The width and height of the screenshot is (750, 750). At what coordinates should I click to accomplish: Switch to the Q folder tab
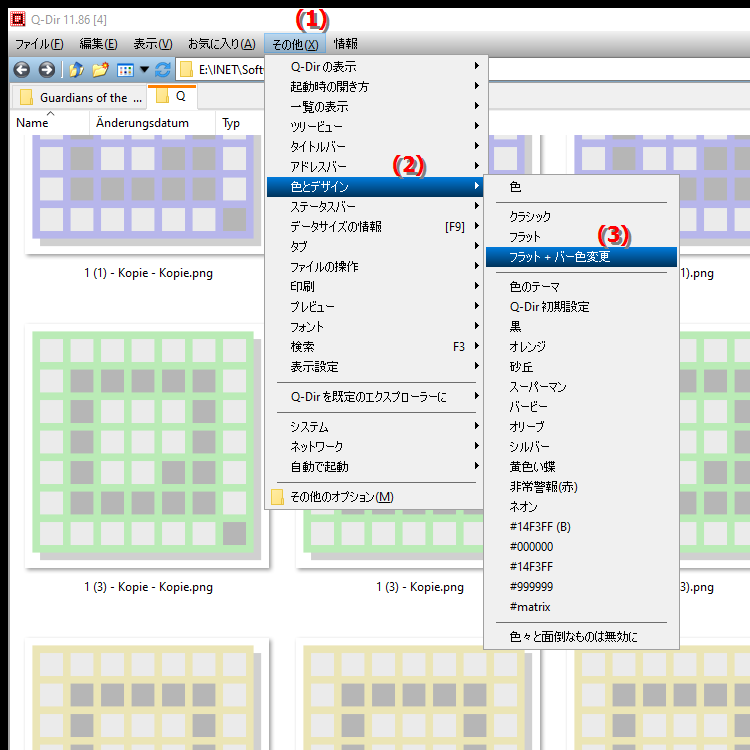[x=172, y=97]
